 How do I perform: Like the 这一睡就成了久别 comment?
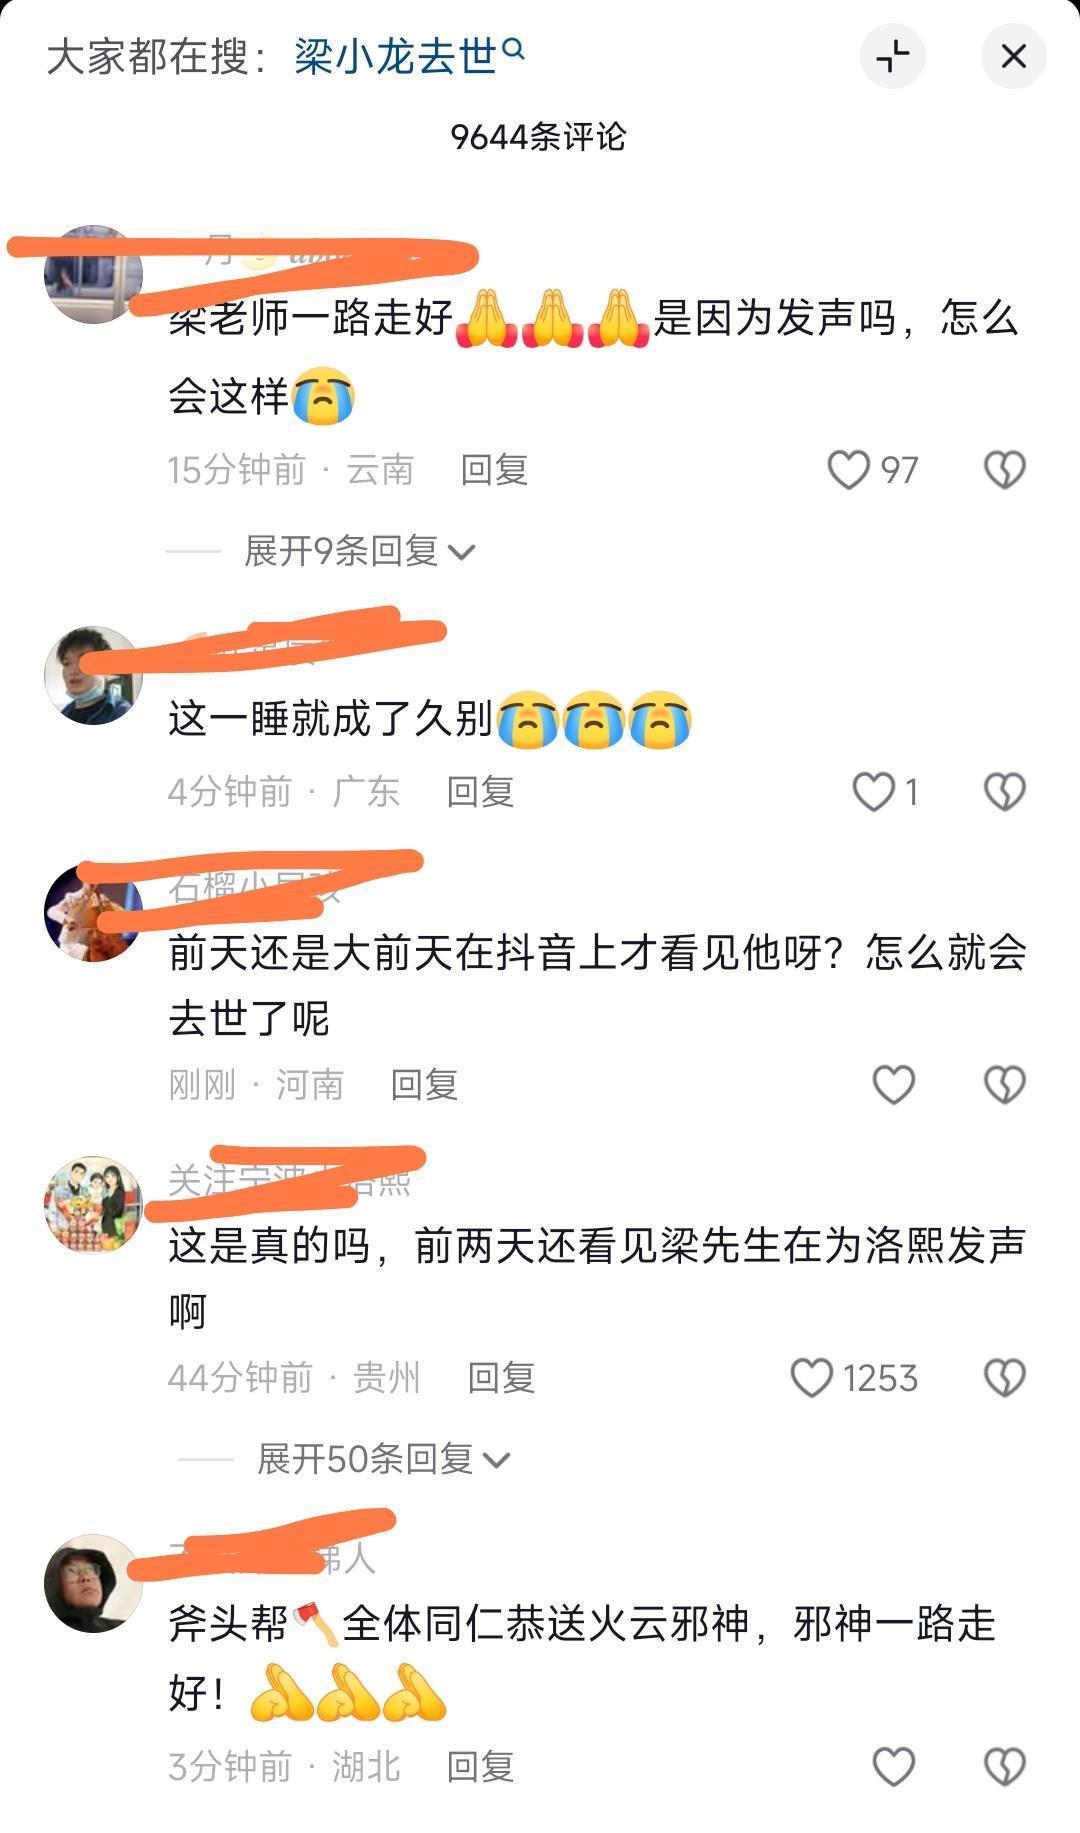873,792
